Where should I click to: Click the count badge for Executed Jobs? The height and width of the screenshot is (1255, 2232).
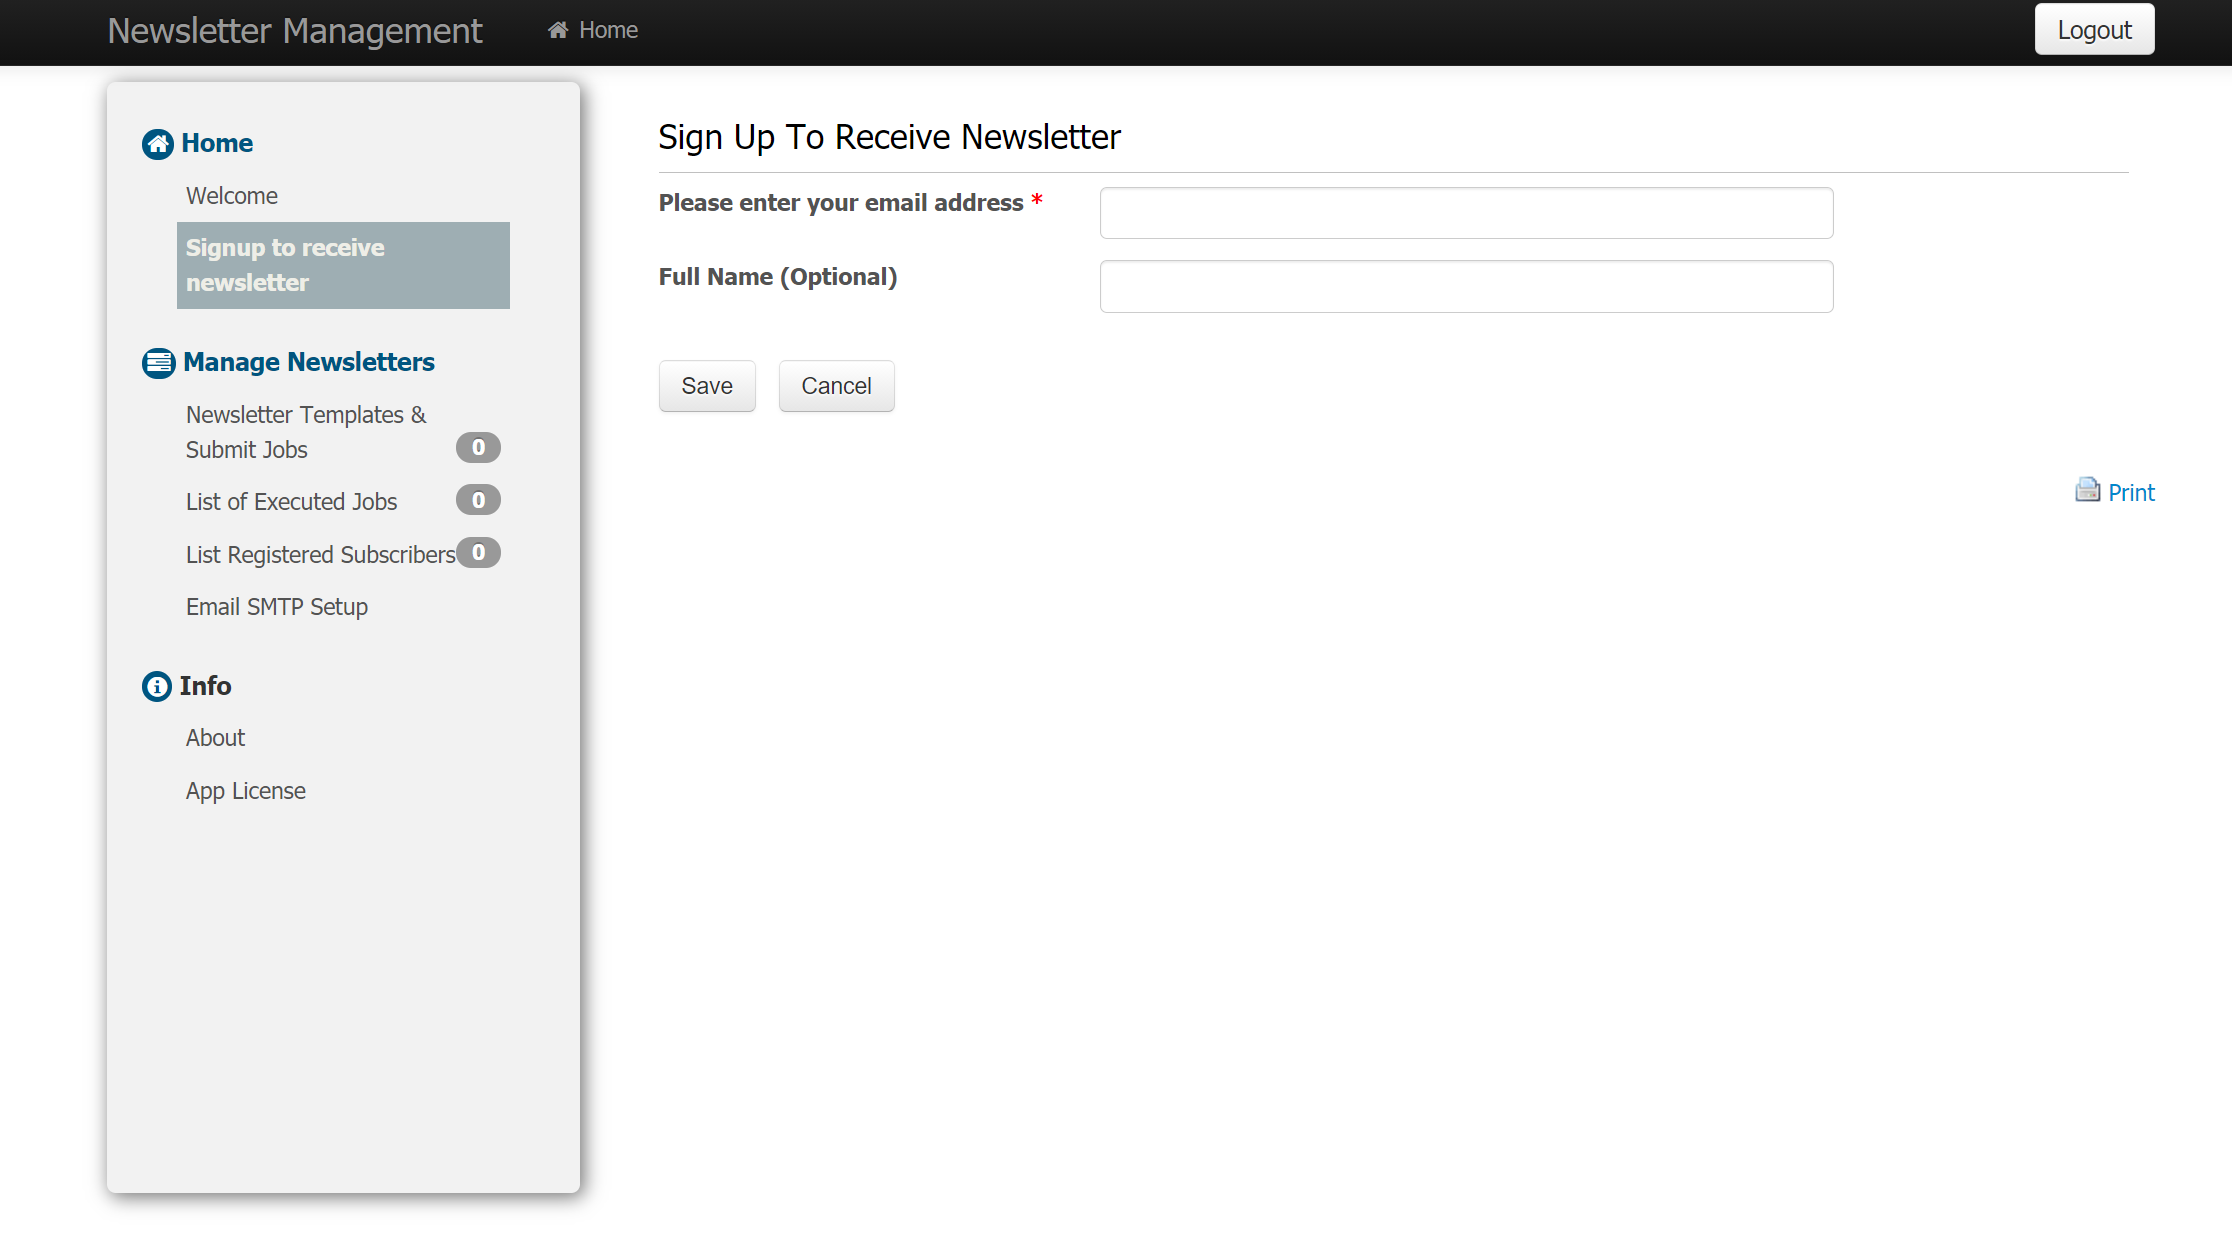coord(478,500)
